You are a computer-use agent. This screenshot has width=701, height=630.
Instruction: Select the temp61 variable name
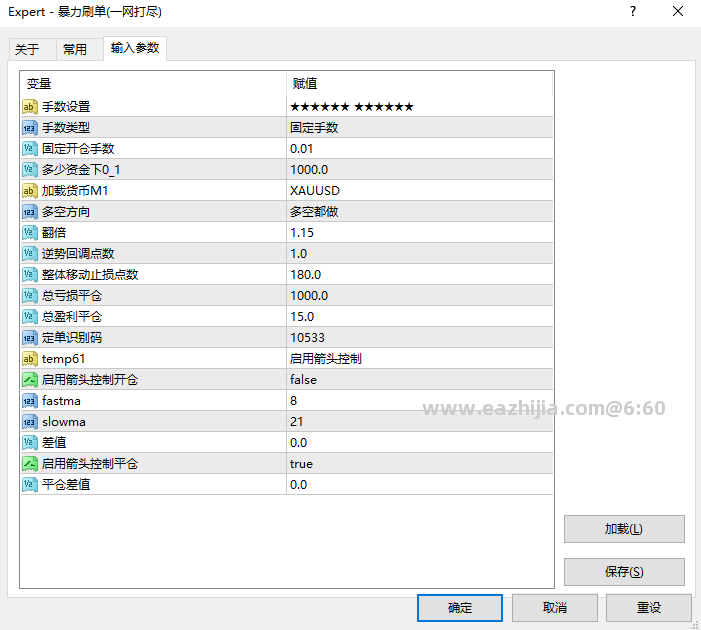pyautogui.click(x=63, y=359)
